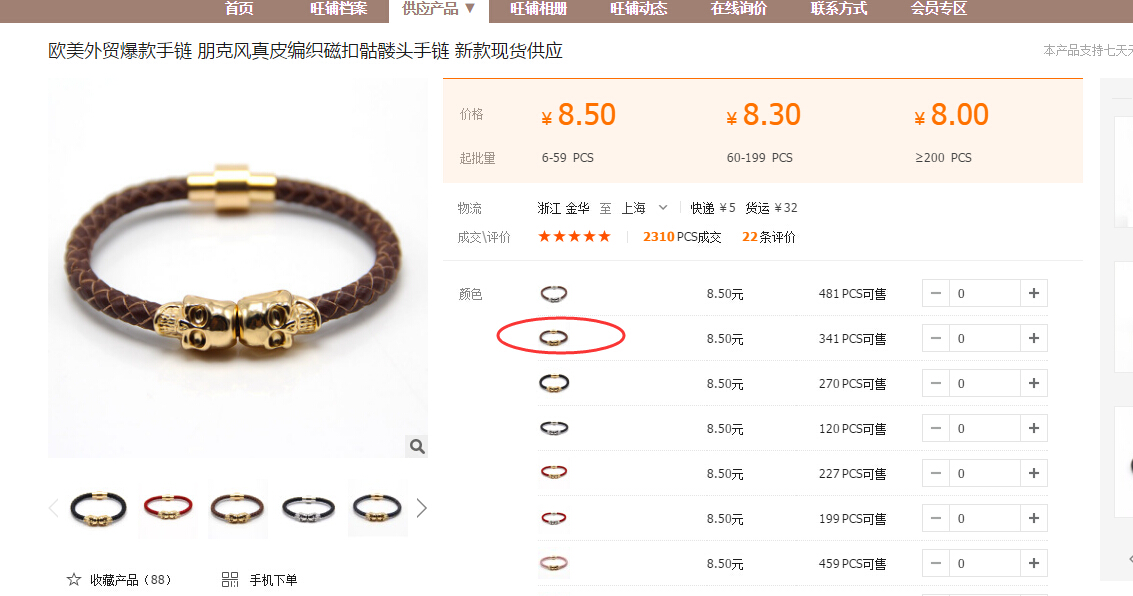Decrease quantity for the 341 PCS color
Image resolution: width=1133 pixels, height=596 pixels.
click(x=936, y=338)
